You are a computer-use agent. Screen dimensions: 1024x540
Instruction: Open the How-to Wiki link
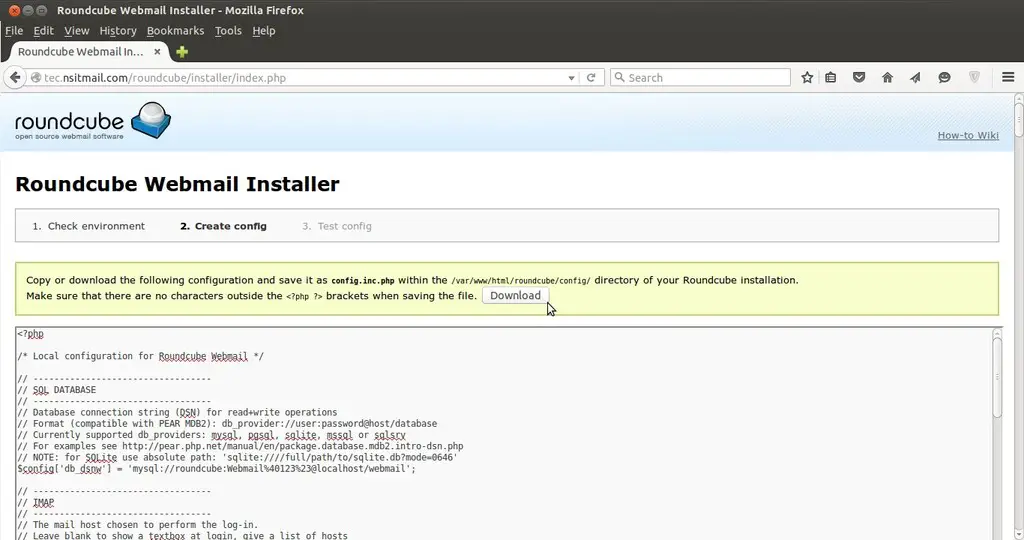(968, 135)
